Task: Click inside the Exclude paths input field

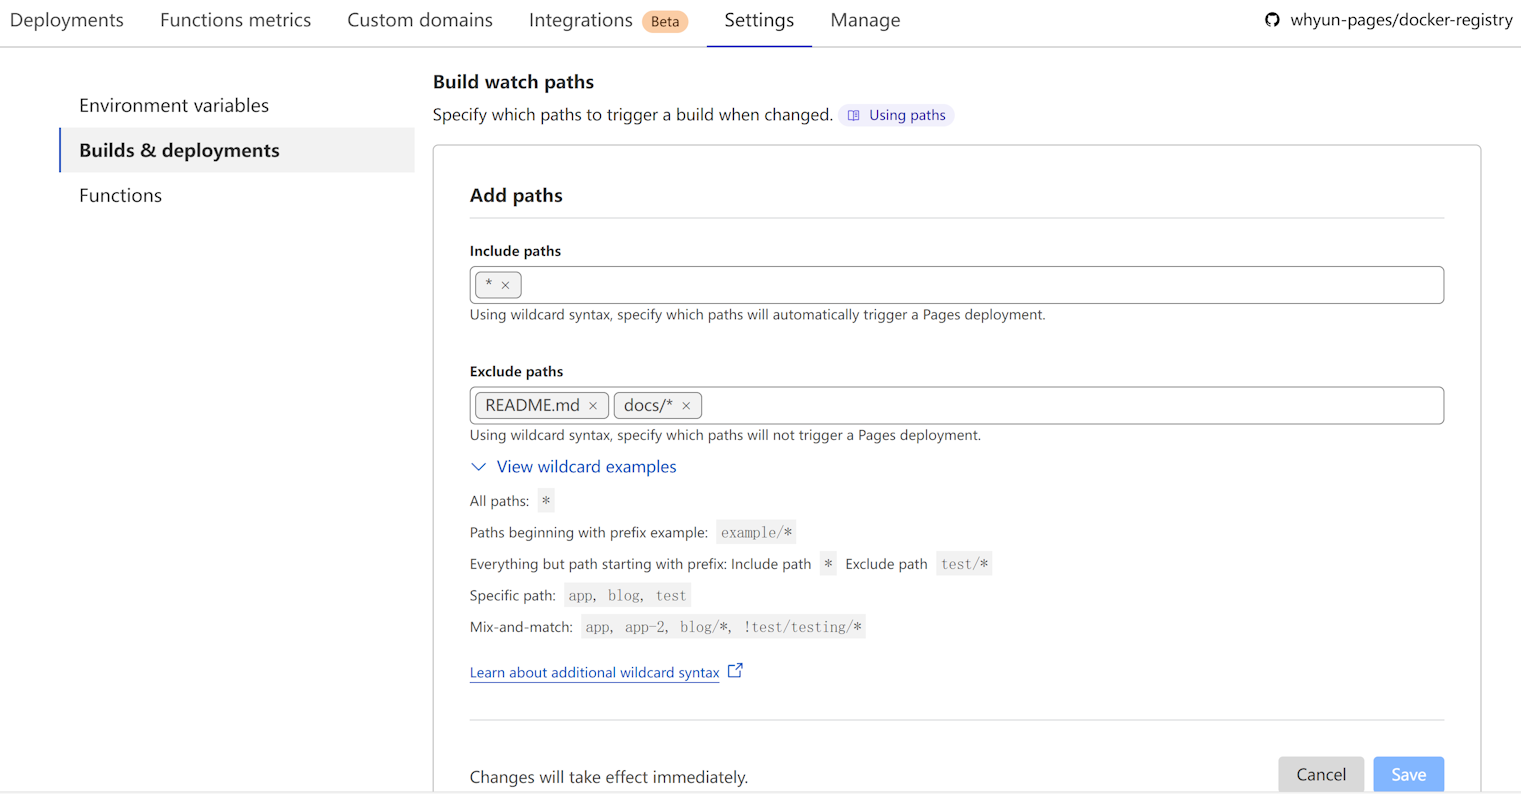Action: click(1070, 405)
